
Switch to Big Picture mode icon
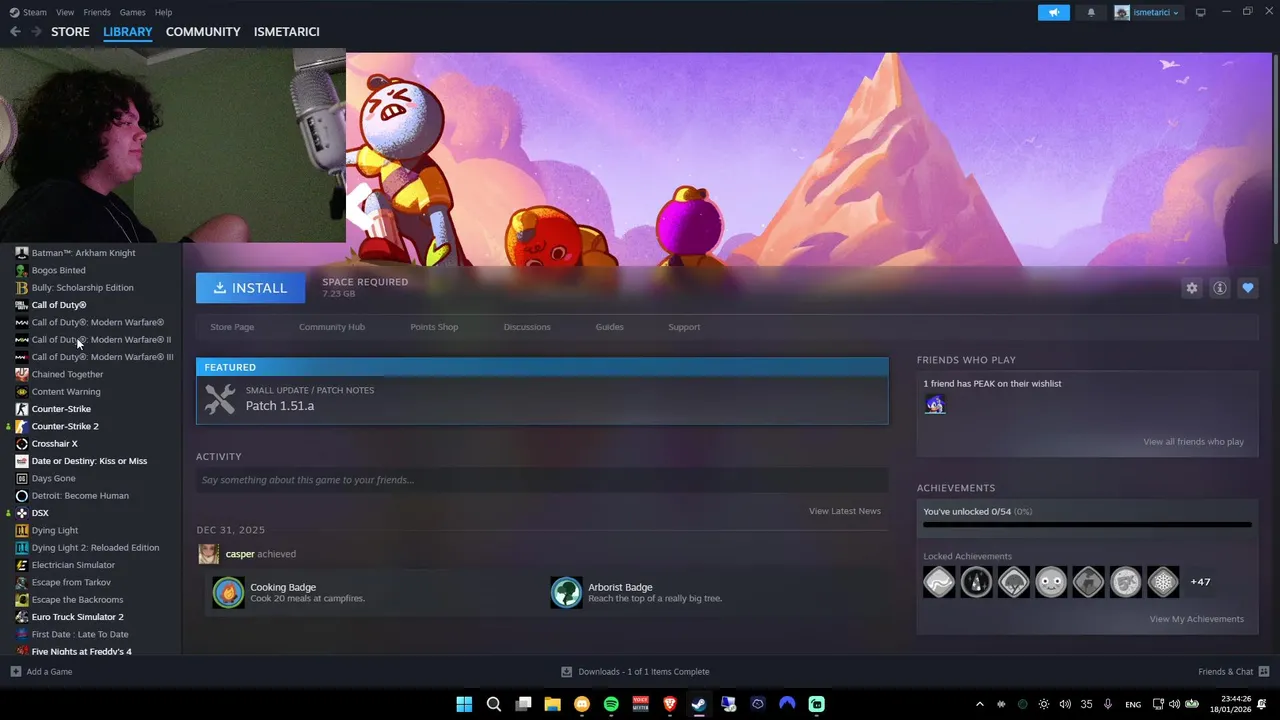pyautogui.click(x=1201, y=12)
